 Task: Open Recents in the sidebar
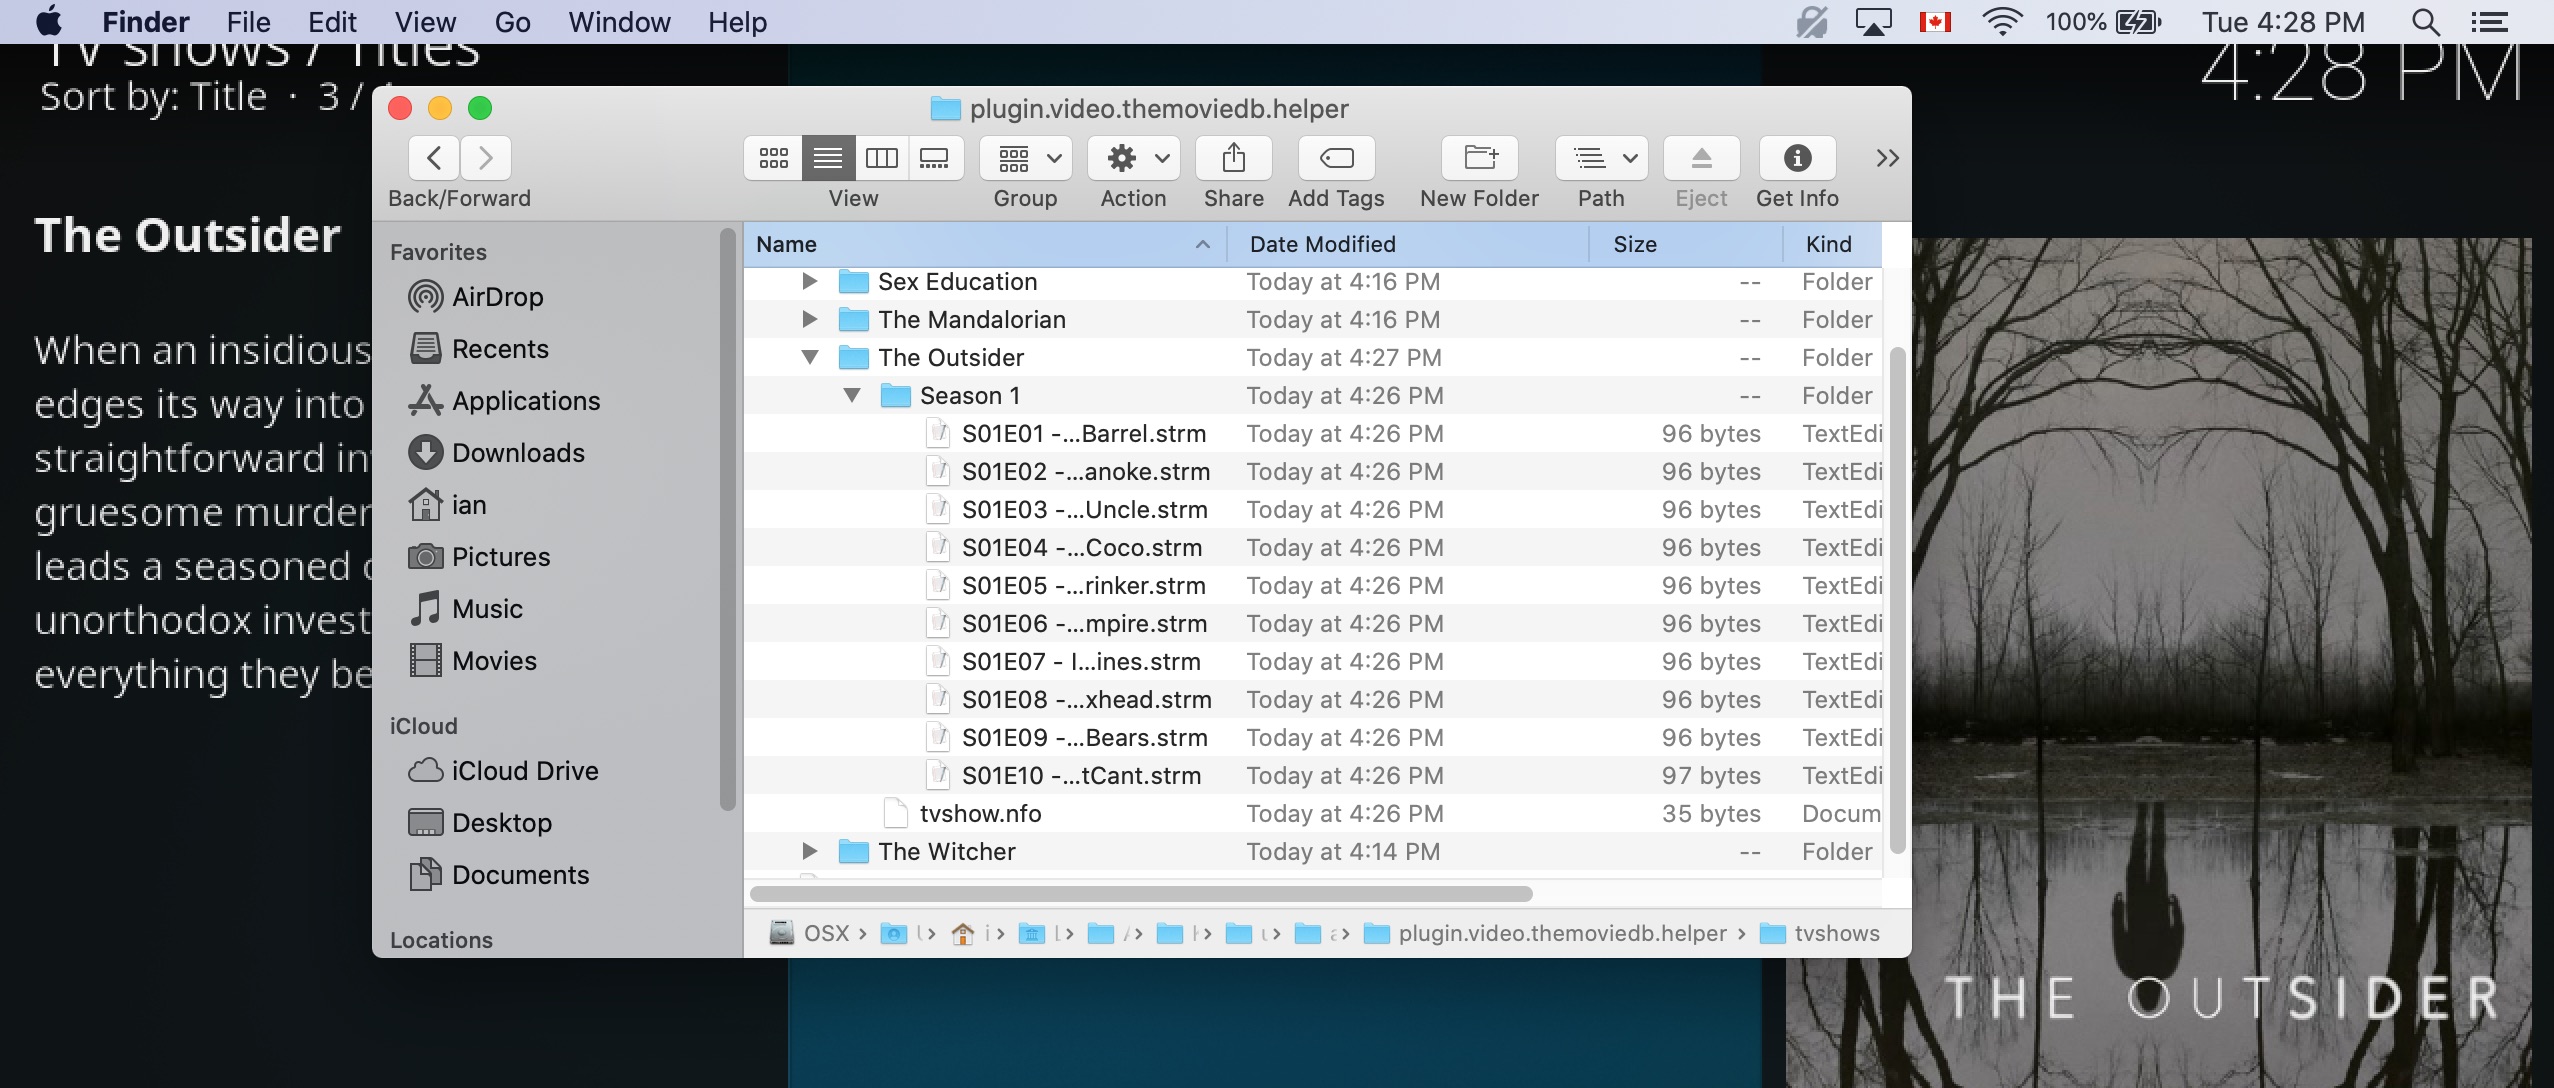point(480,349)
